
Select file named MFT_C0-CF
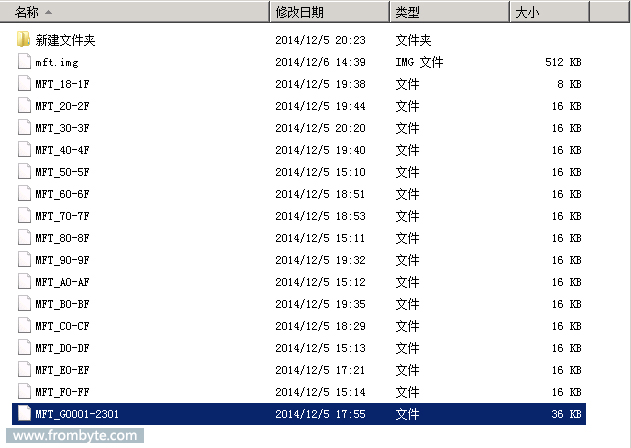coord(62,326)
